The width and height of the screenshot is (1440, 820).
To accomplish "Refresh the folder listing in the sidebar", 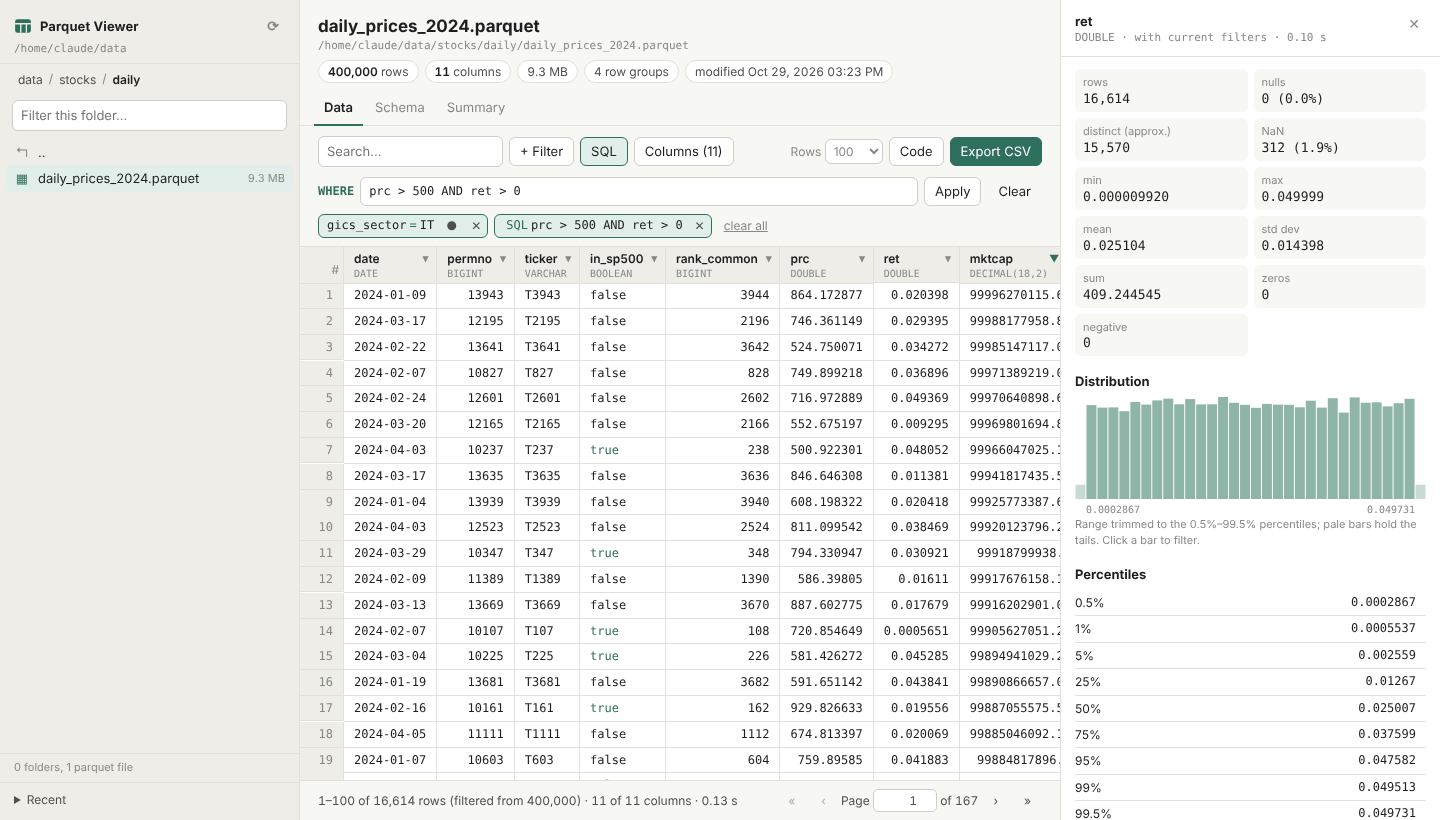I will 273,27.
